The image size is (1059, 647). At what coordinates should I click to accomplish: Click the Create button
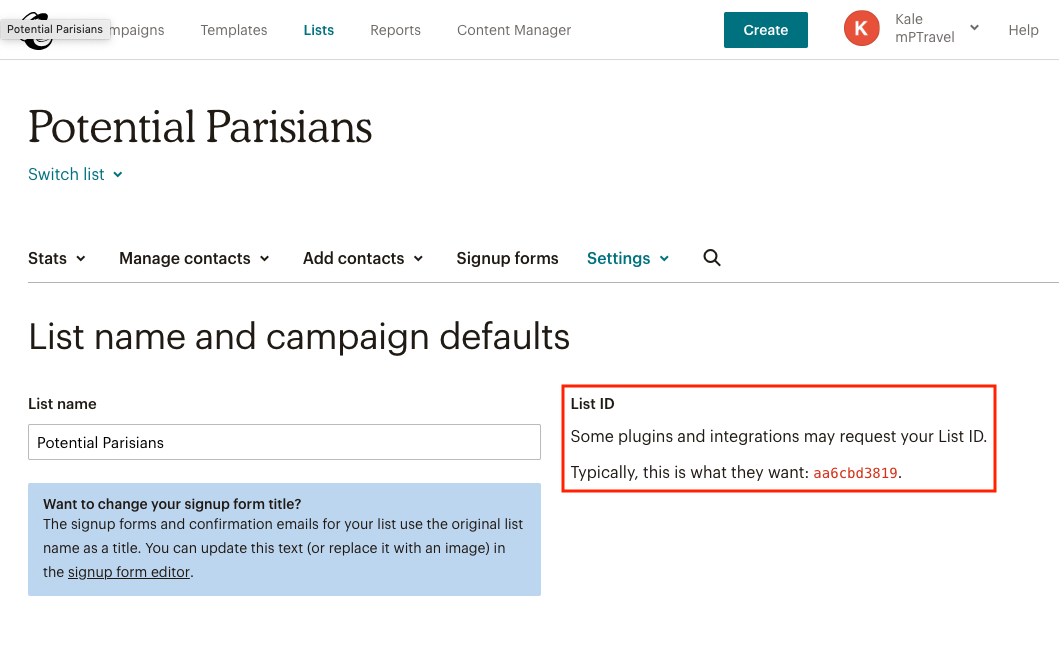[765, 30]
